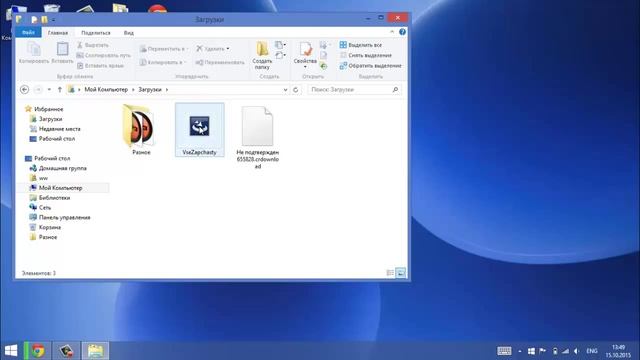Select Сеть in the navigation tree
The image size is (640, 360).
(x=40, y=207)
